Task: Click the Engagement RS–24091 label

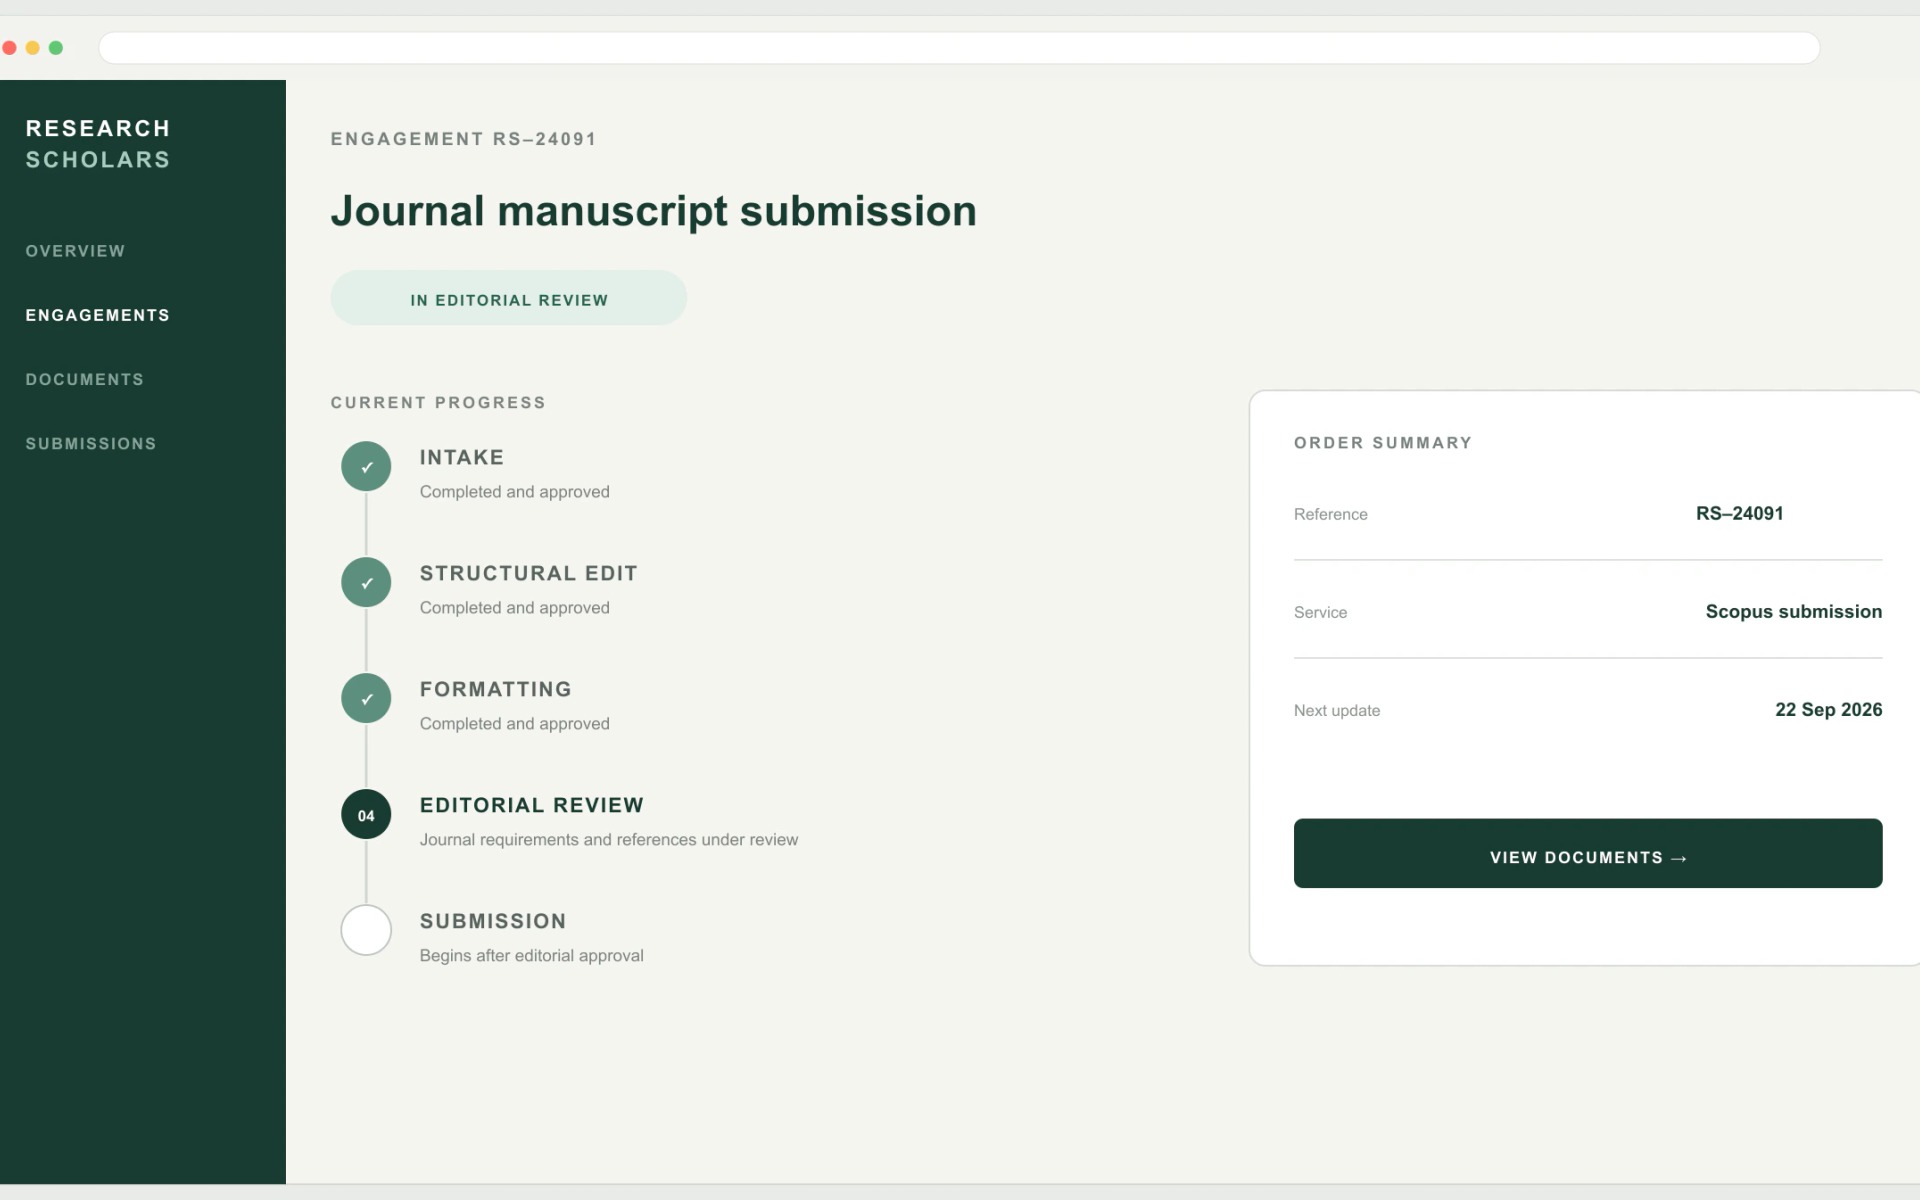Action: 464,139
